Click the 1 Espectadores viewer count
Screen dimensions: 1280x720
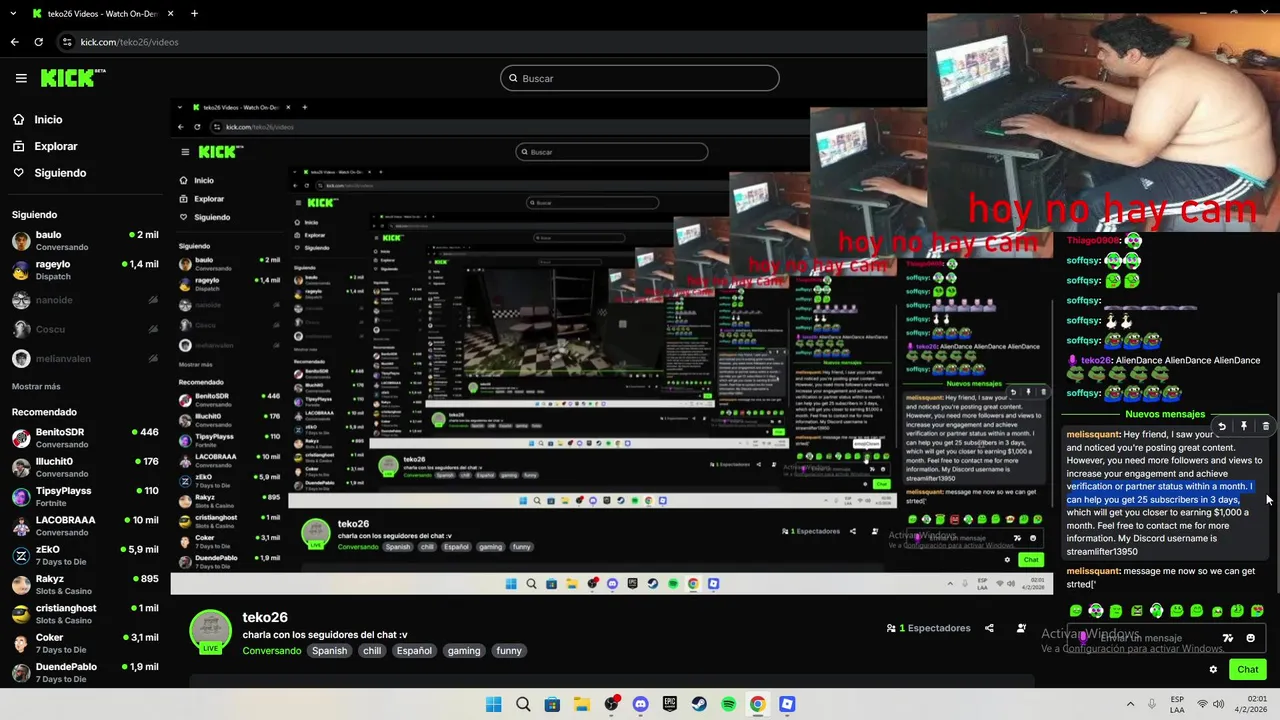[x=929, y=628]
